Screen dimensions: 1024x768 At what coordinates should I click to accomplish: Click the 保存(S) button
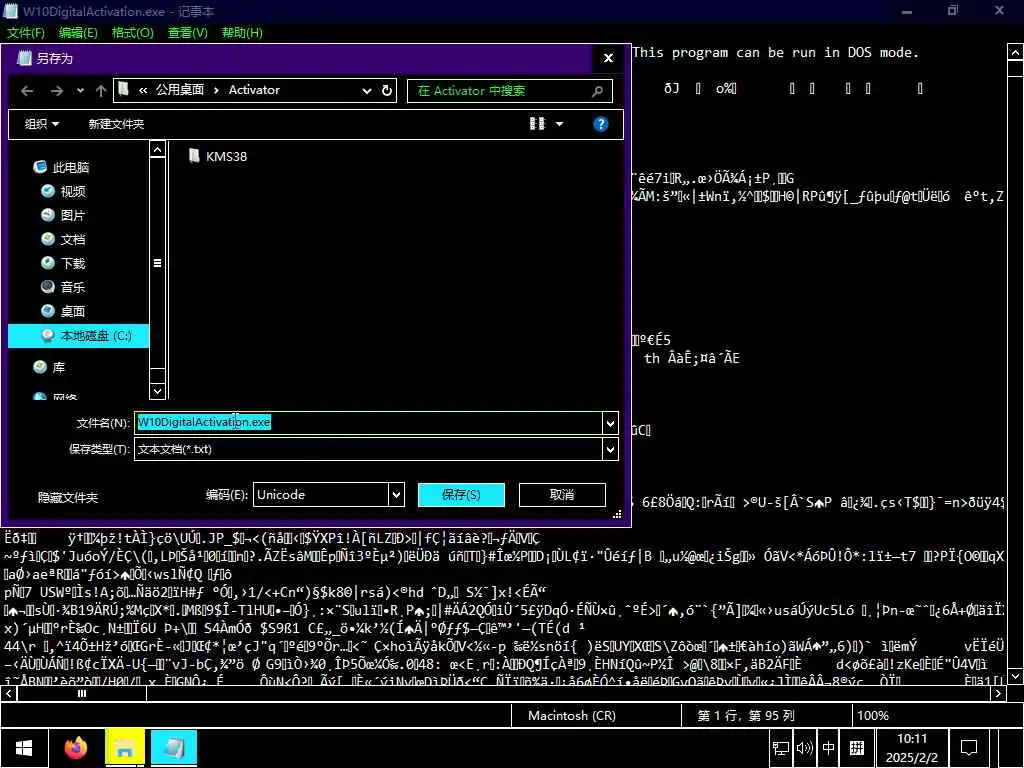point(461,495)
